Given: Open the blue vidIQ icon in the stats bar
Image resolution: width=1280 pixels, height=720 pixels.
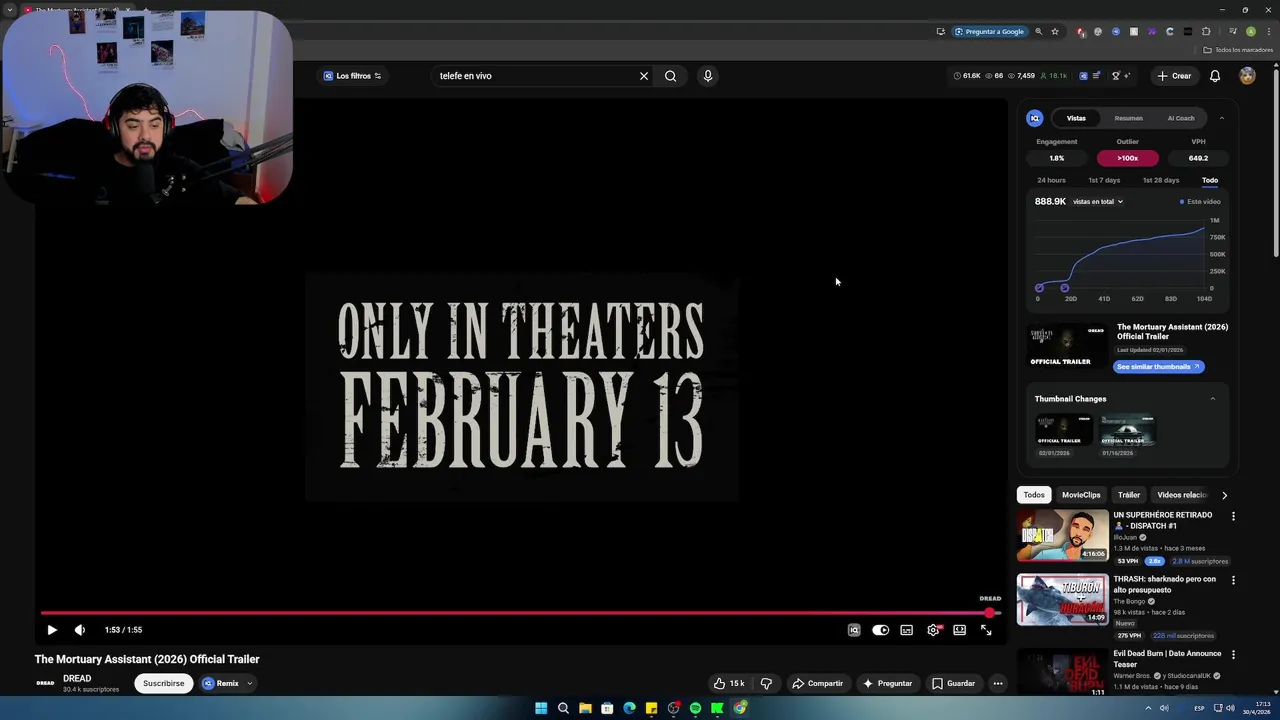Looking at the screenshot, I should (x=1082, y=76).
